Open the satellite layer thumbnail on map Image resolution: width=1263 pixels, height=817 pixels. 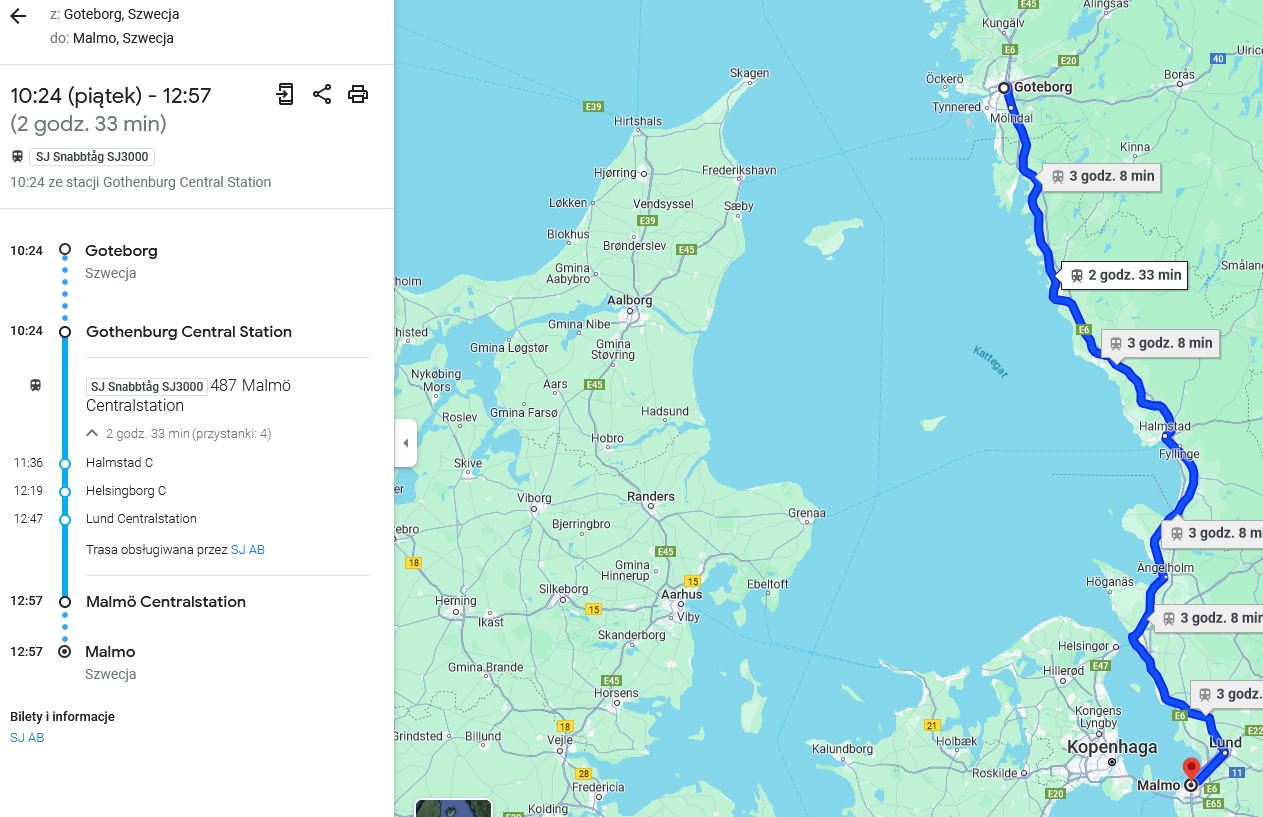click(453, 808)
